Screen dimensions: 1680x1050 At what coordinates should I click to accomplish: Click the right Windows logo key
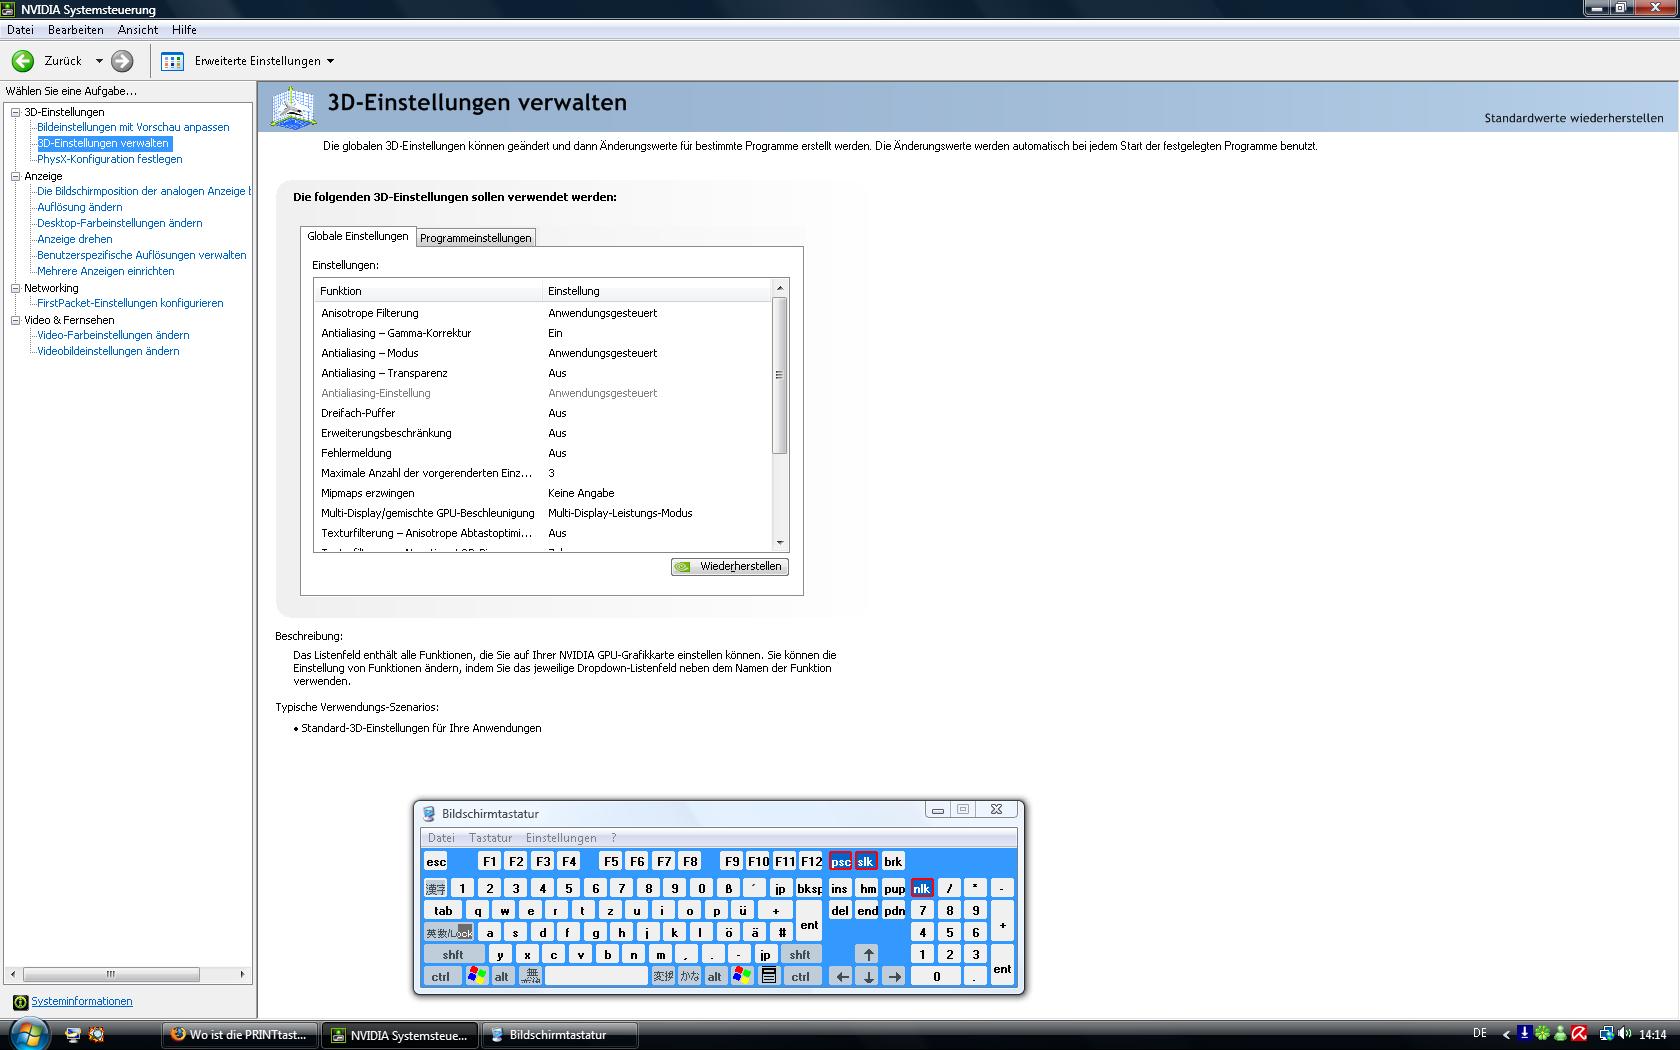(741, 976)
